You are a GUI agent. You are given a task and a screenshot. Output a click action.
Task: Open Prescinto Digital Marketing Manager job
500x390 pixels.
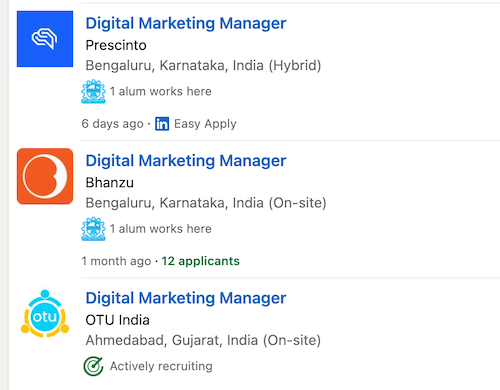(x=186, y=24)
